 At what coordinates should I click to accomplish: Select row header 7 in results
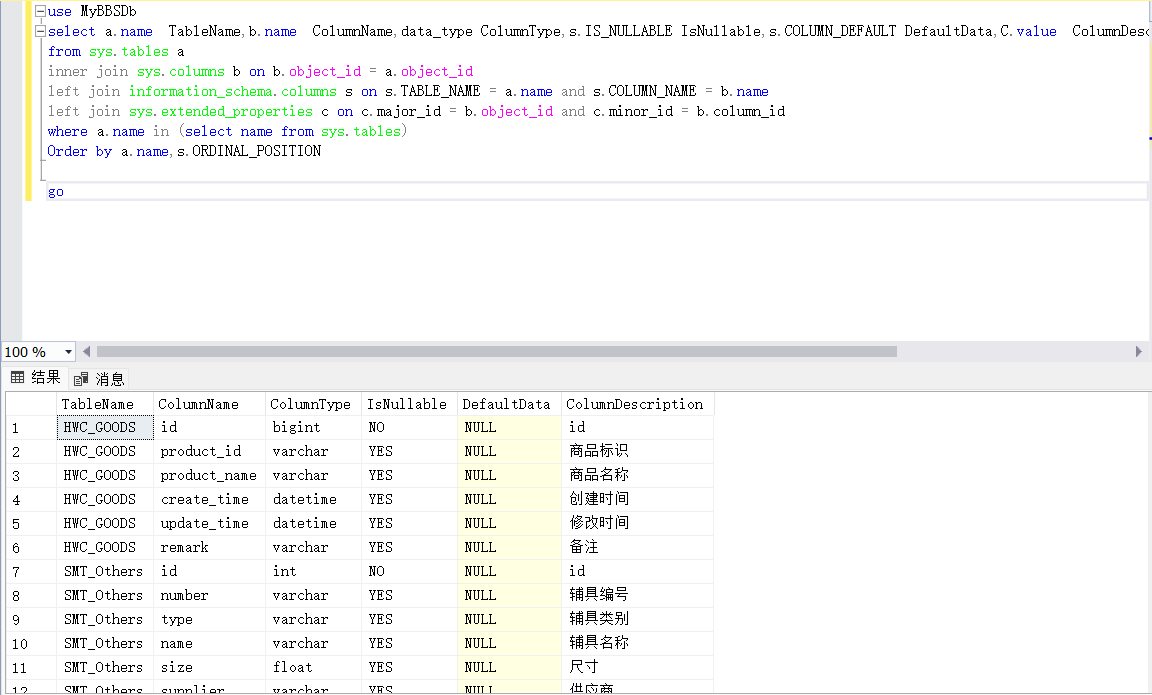pyautogui.click(x=32, y=572)
